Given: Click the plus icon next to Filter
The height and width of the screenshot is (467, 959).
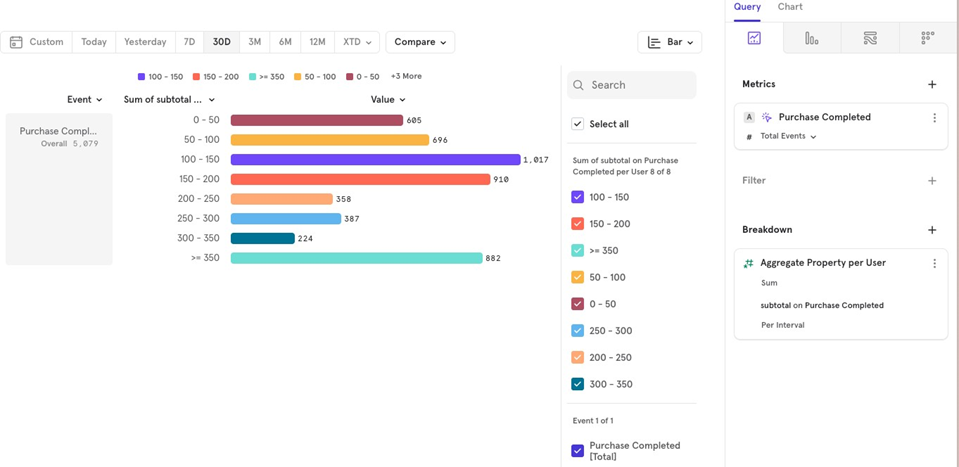Looking at the screenshot, I should pyautogui.click(x=932, y=181).
